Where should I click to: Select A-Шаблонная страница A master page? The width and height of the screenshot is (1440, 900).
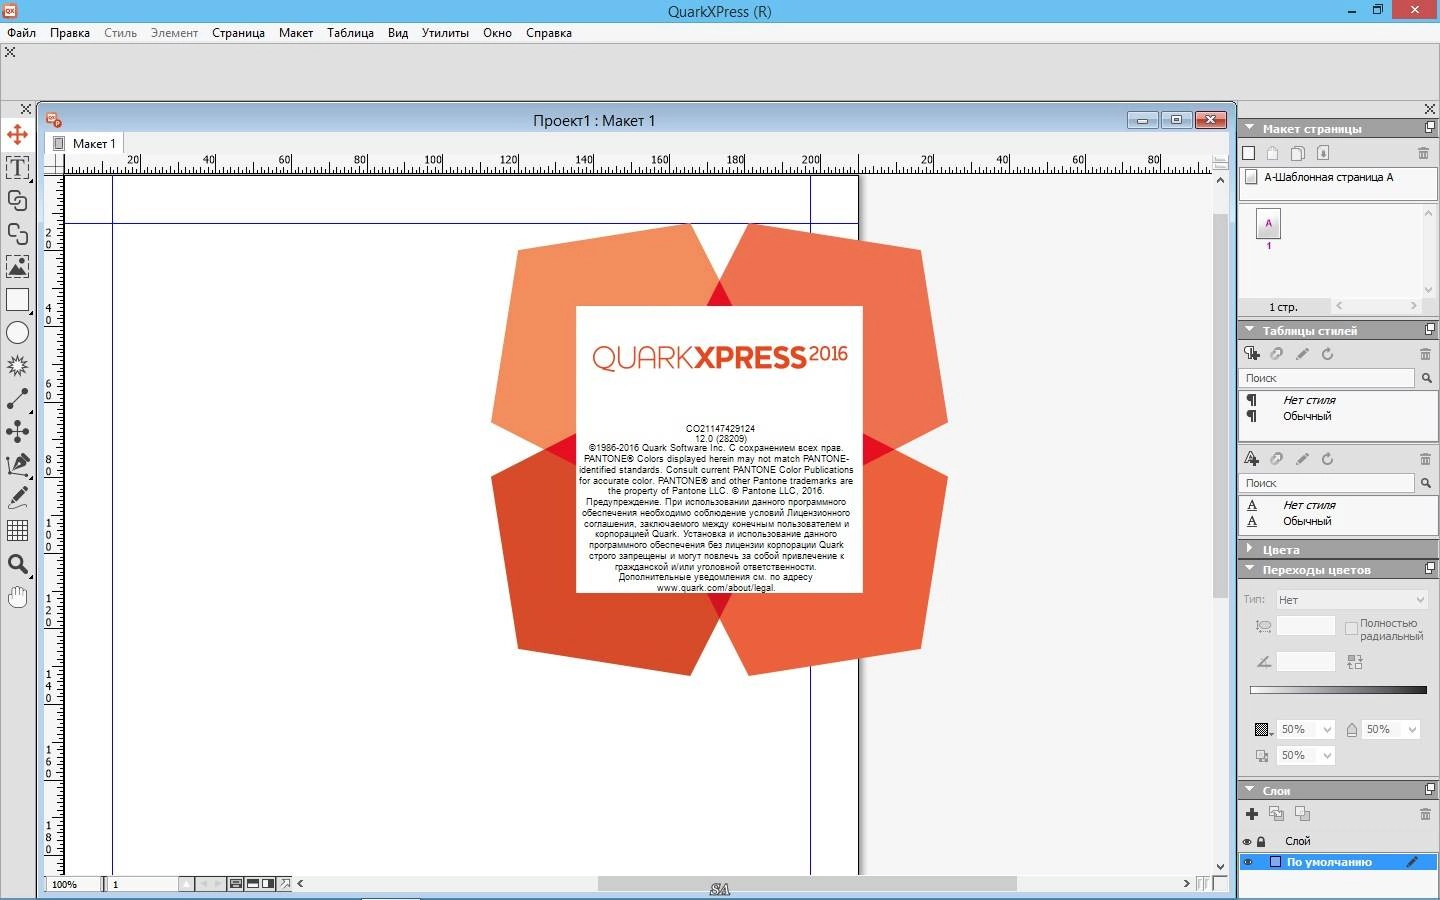[1338, 177]
